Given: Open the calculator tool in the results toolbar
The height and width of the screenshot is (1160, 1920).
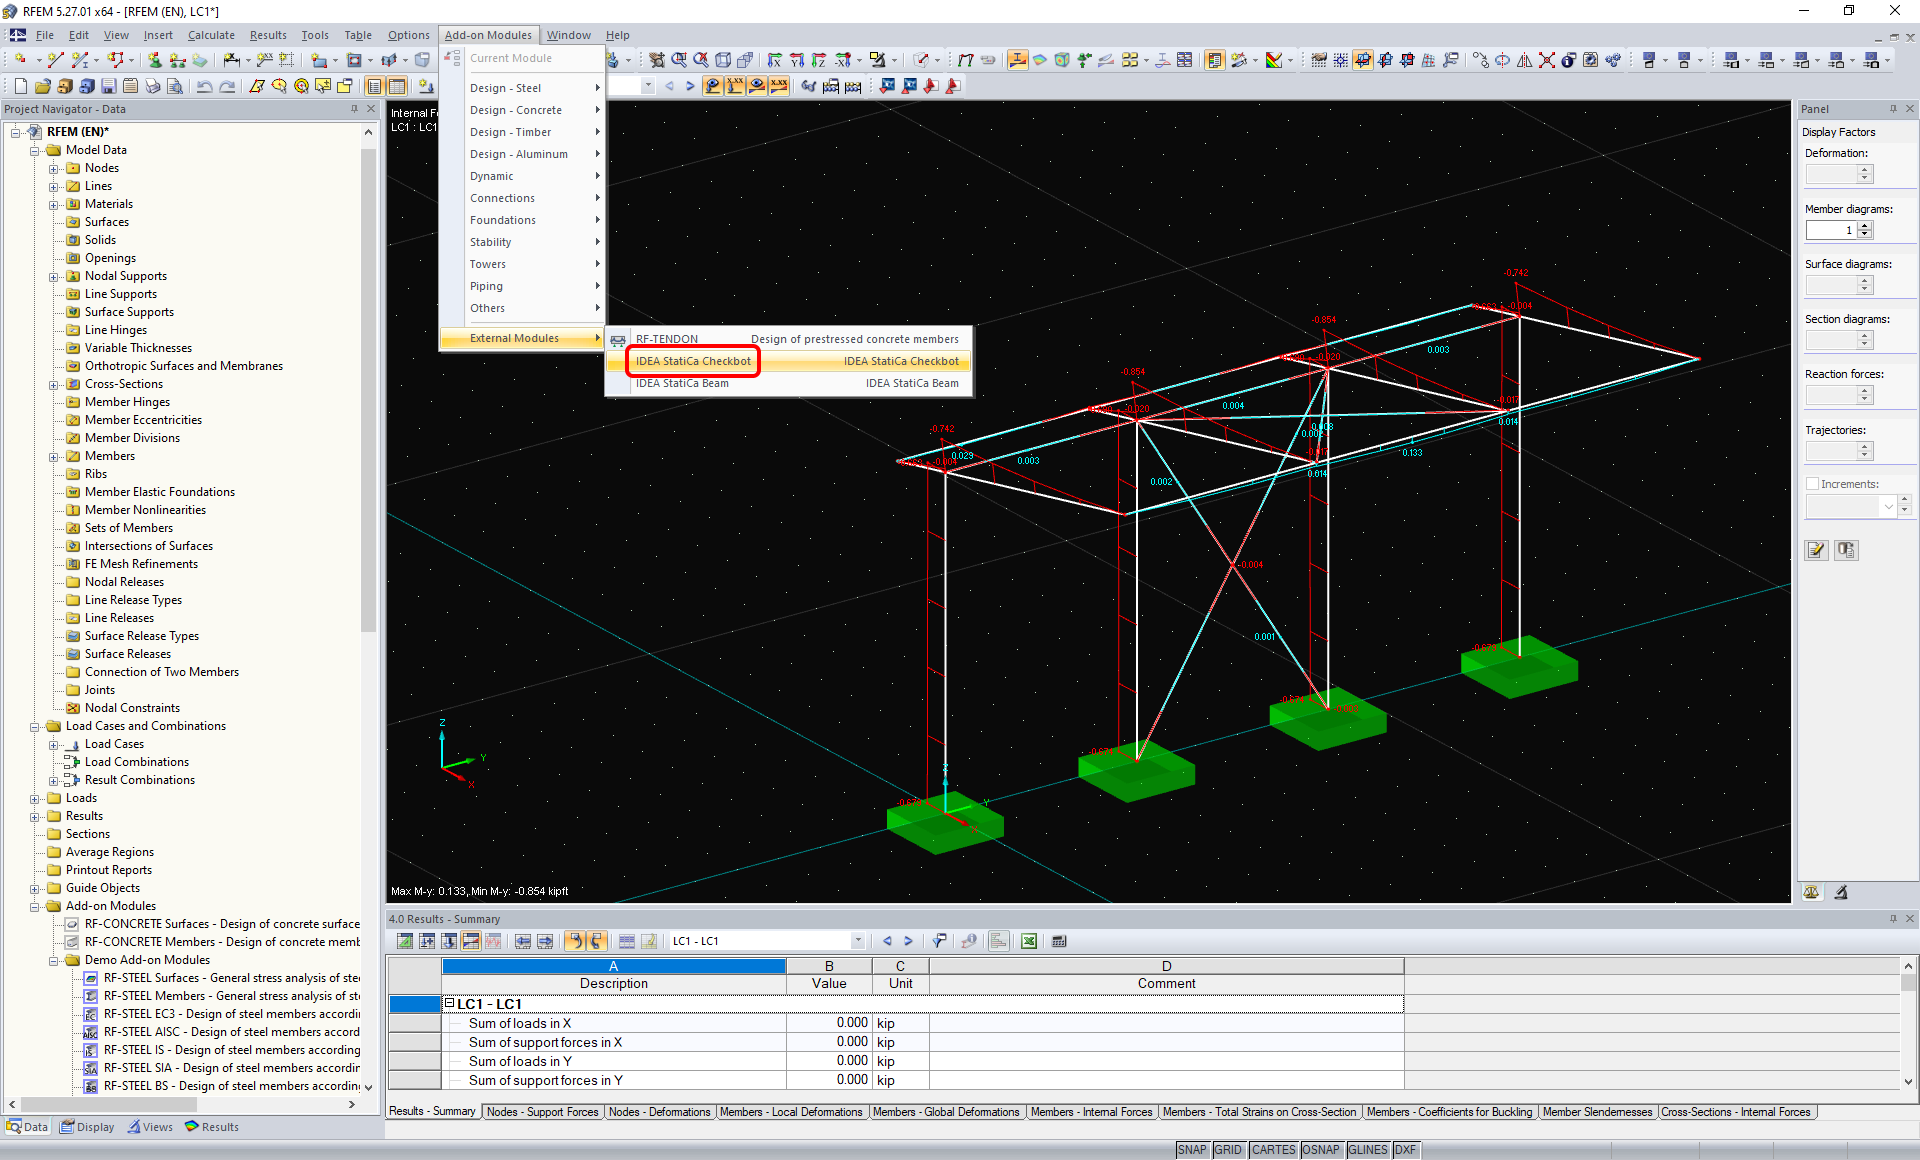Looking at the screenshot, I should tap(1058, 941).
